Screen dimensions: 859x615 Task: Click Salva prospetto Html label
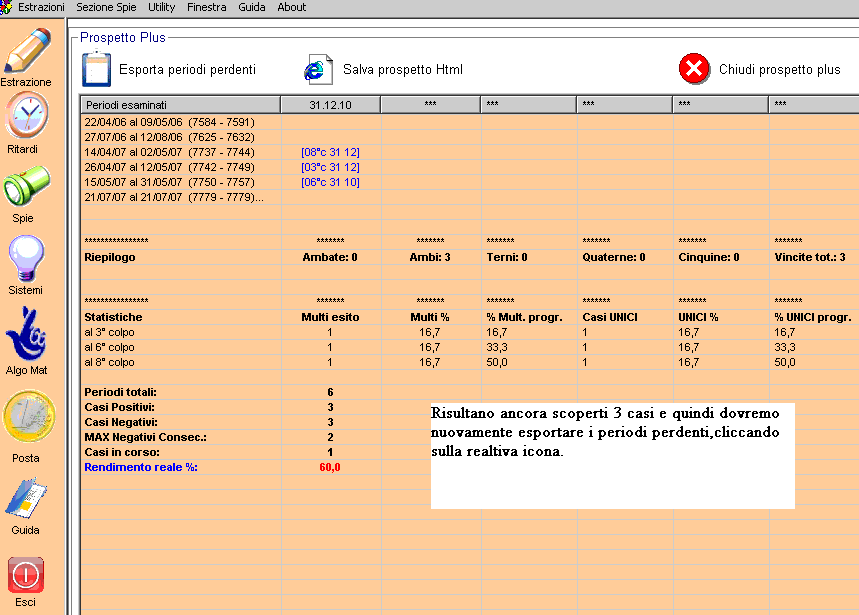[403, 70]
